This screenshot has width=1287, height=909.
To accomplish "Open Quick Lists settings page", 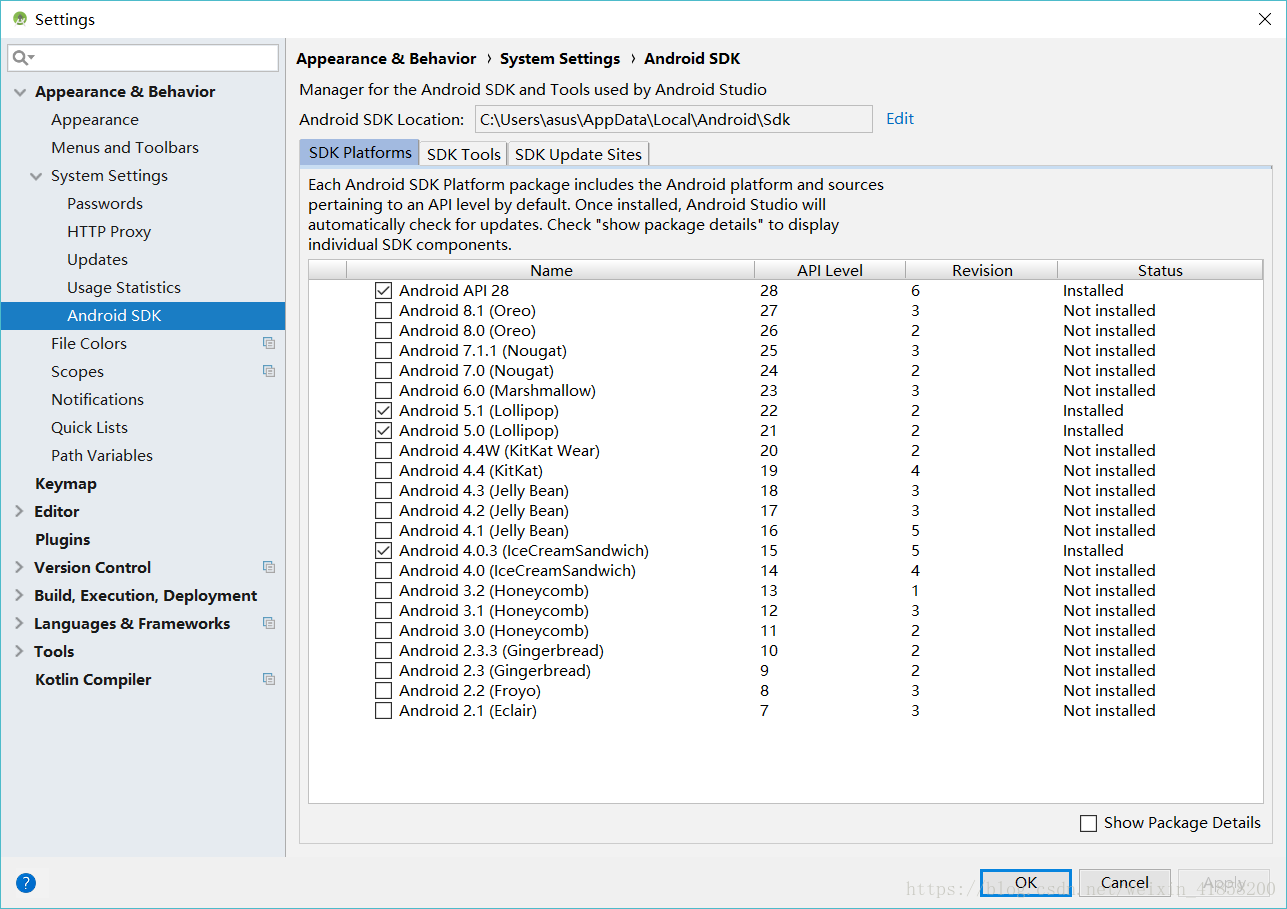I will pos(89,428).
